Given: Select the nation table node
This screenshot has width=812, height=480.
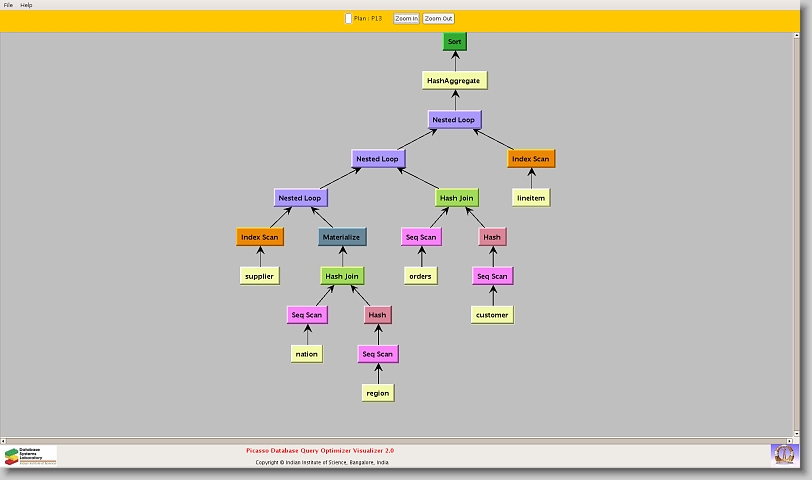Looking at the screenshot, I should coord(307,354).
